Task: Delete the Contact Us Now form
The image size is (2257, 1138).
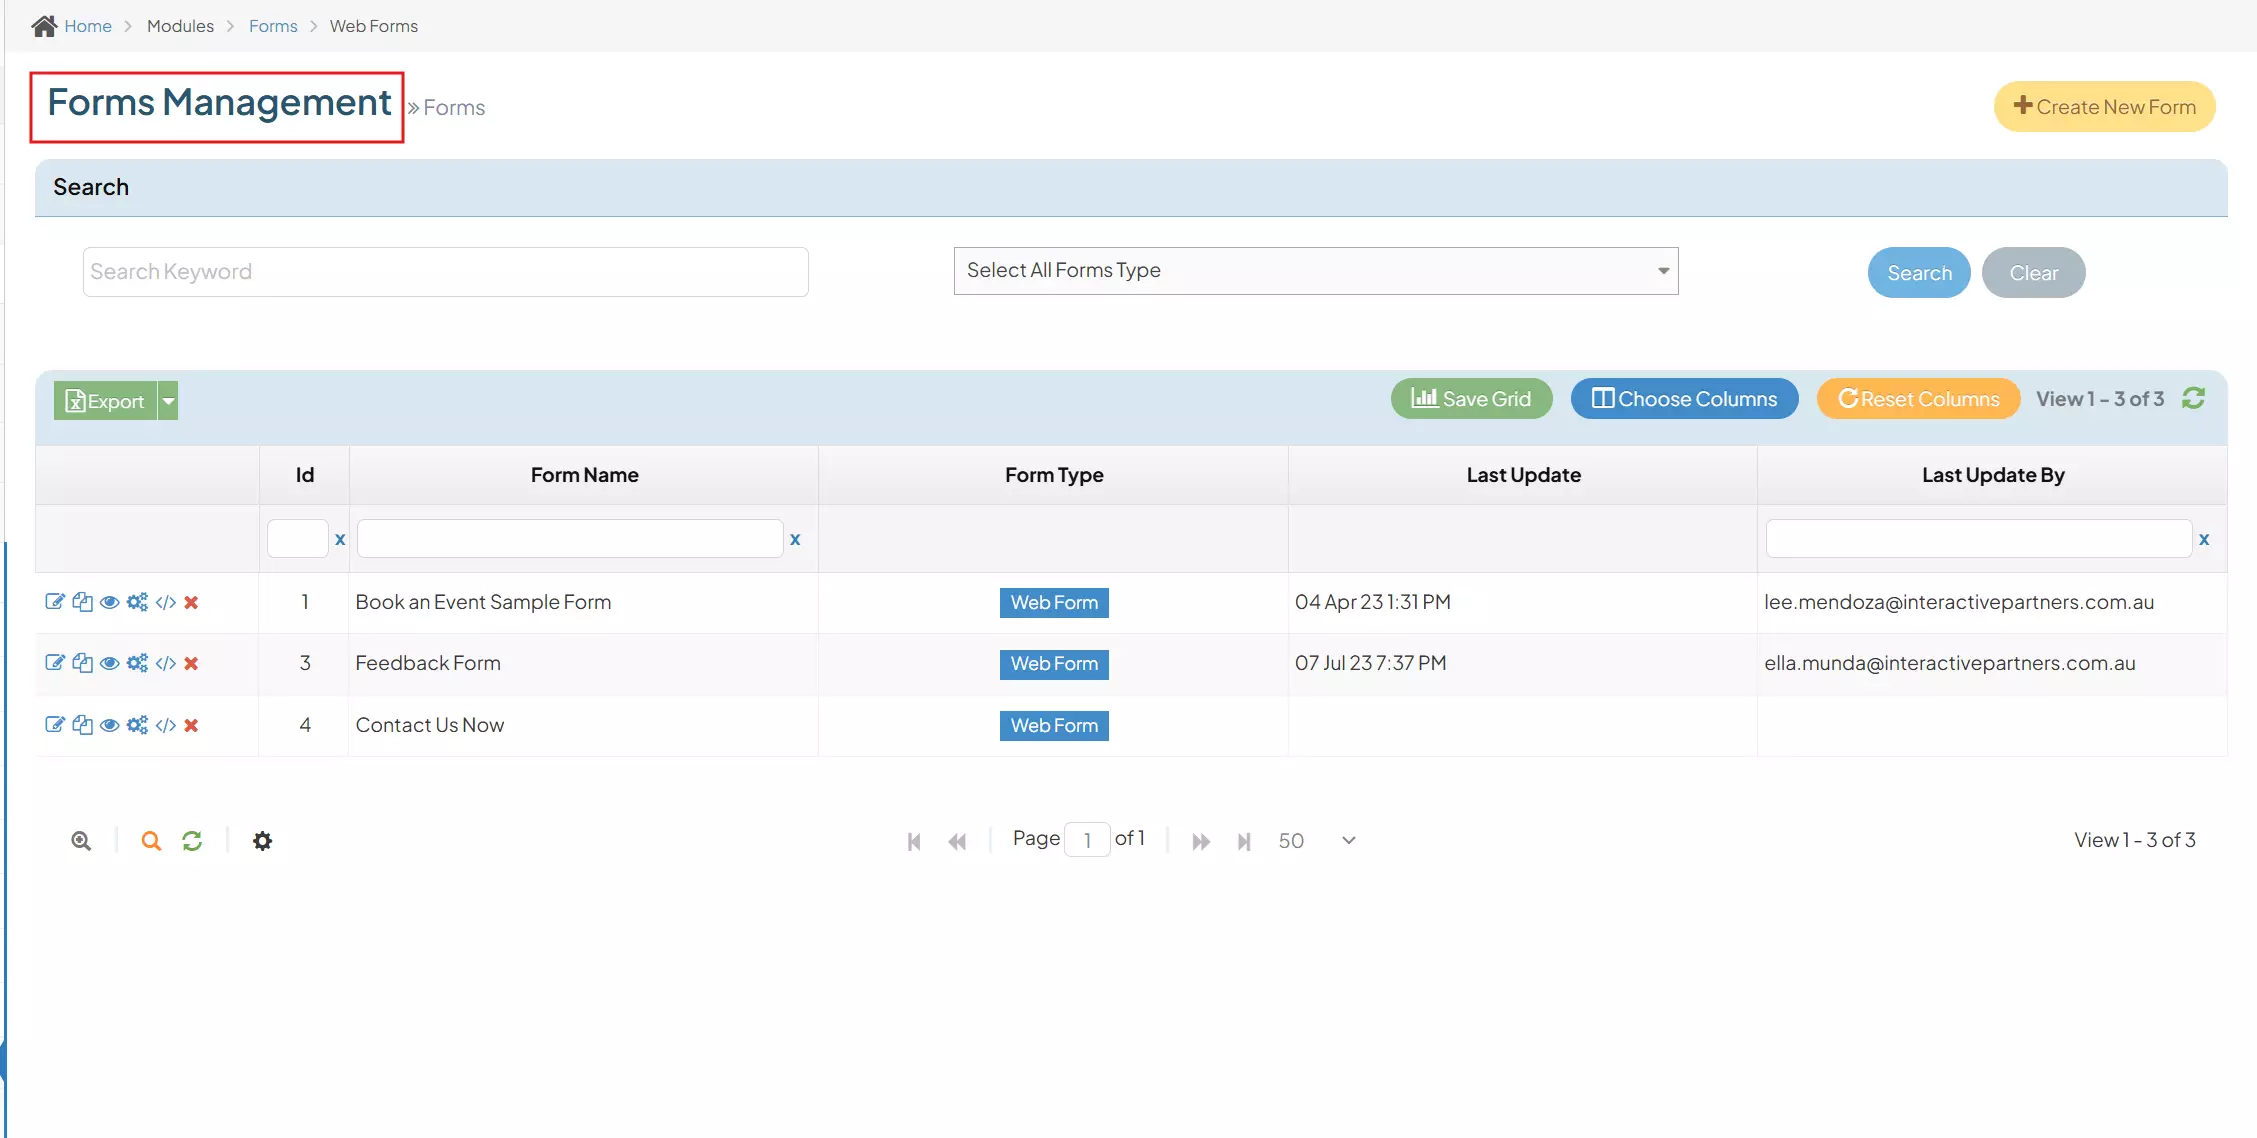Action: coord(192,725)
